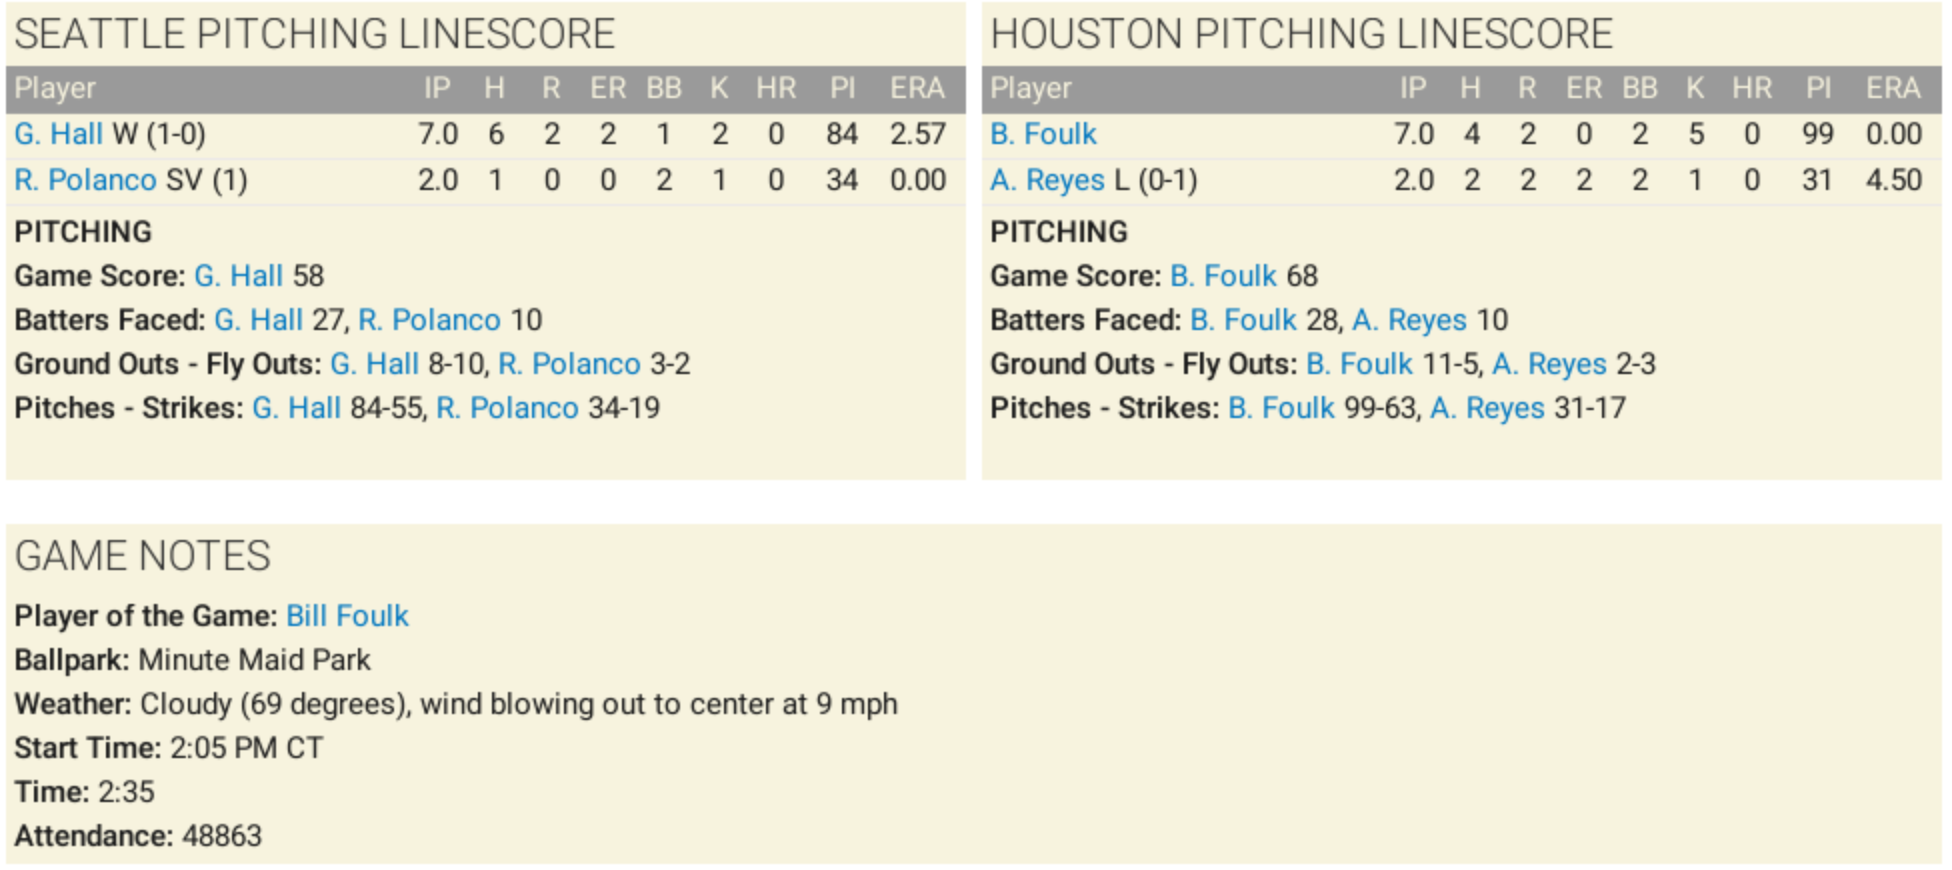Image resolution: width=1952 pixels, height=870 pixels.
Task: Click R. Polanco in Pitches - Strikes line
Action: (507, 408)
